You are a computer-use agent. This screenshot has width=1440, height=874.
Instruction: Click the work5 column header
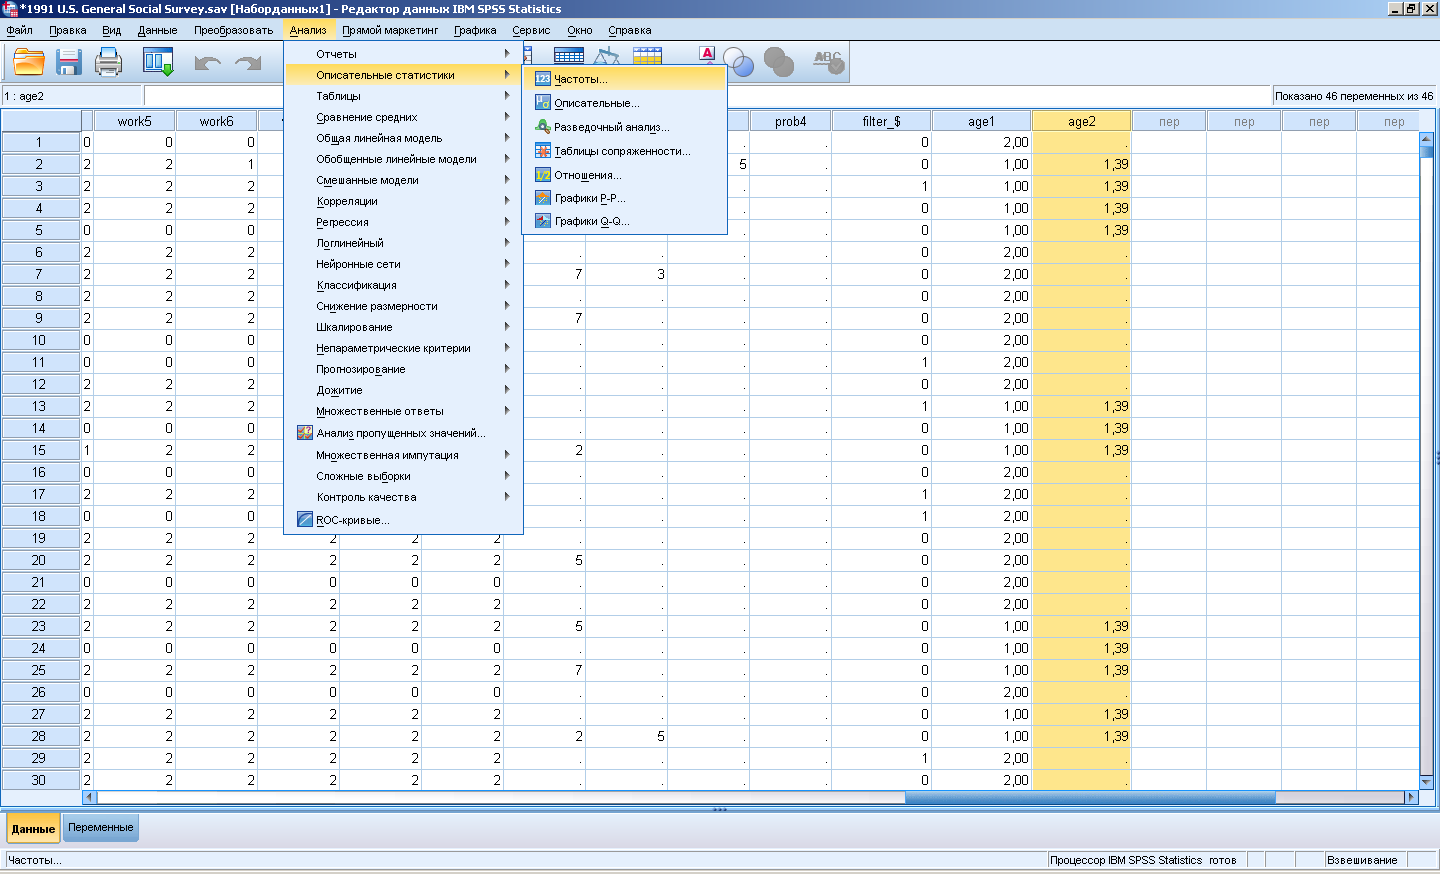pyautogui.click(x=134, y=121)
